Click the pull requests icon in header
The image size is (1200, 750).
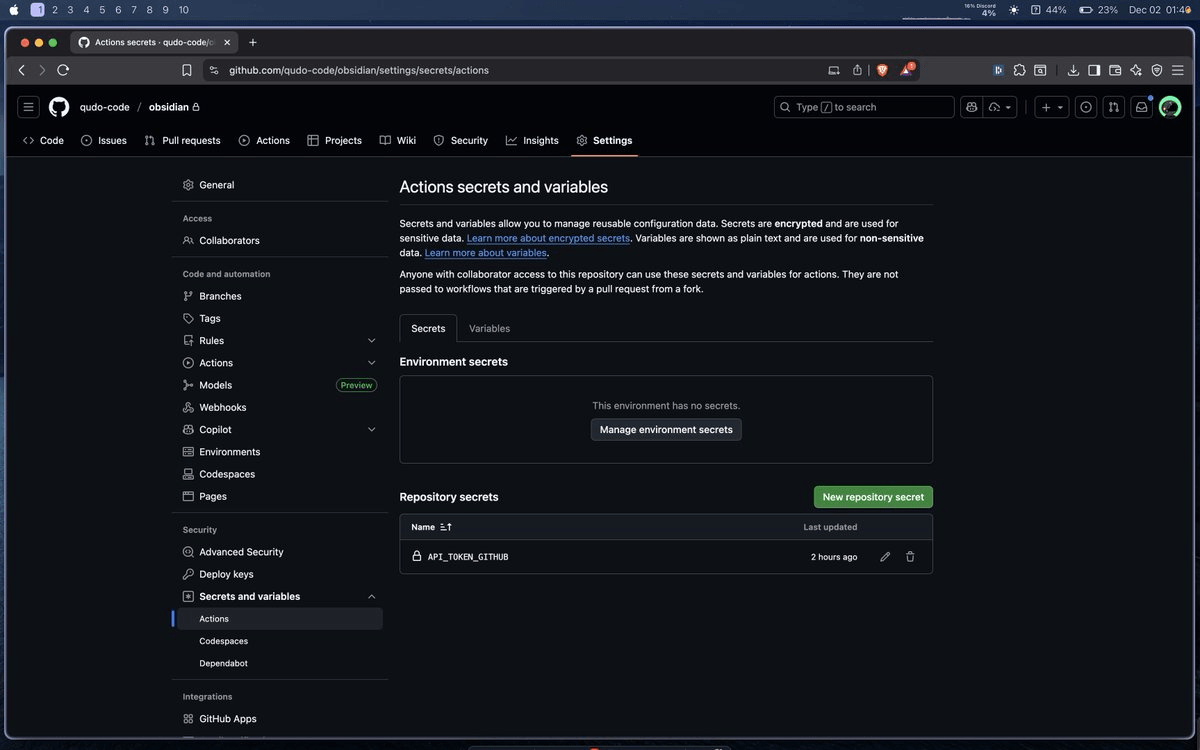coord(1113,107)
